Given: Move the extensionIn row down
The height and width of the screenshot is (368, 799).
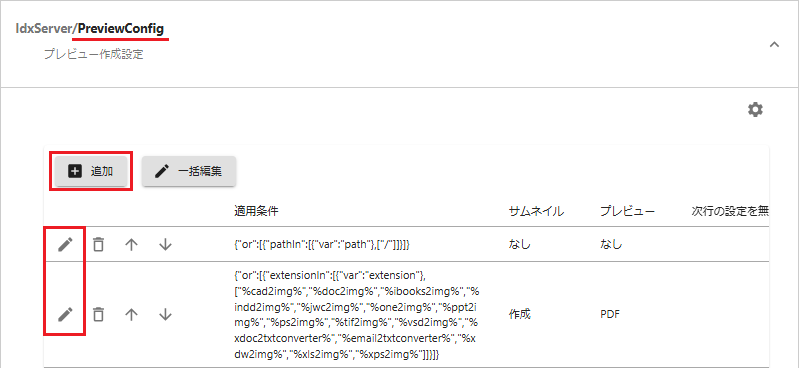Looking at the screenshot, I should coord(165,314).
